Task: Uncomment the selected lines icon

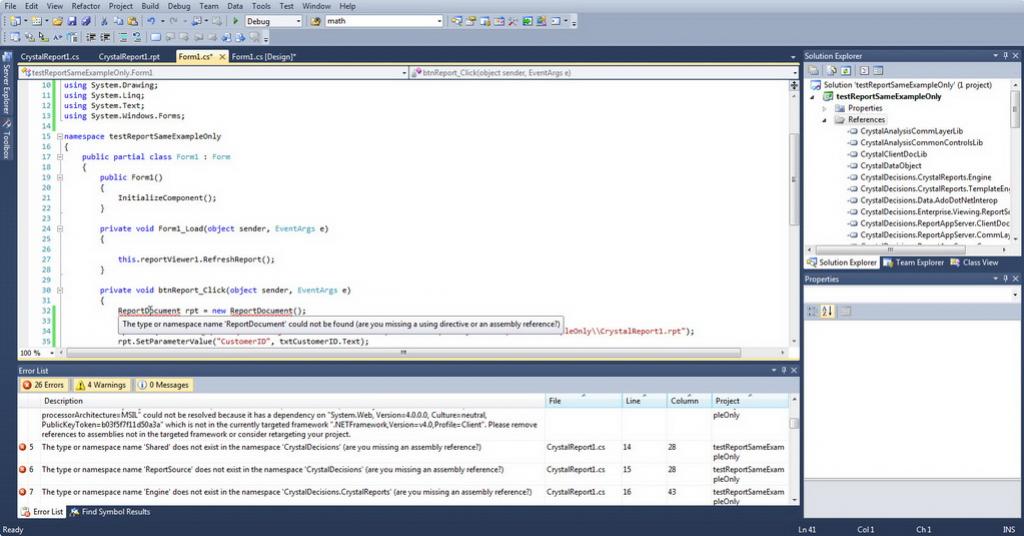Action: coord(137,37)
